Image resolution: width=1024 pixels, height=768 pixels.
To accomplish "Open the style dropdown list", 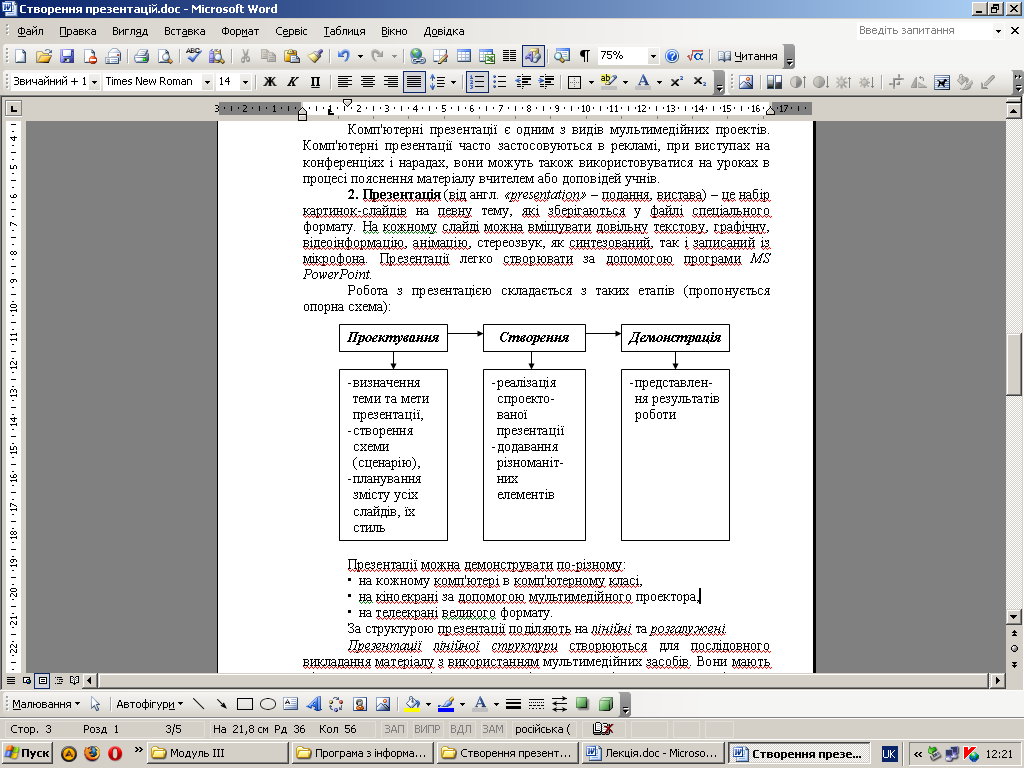I will pyautogui.click(x=95, y=82).
